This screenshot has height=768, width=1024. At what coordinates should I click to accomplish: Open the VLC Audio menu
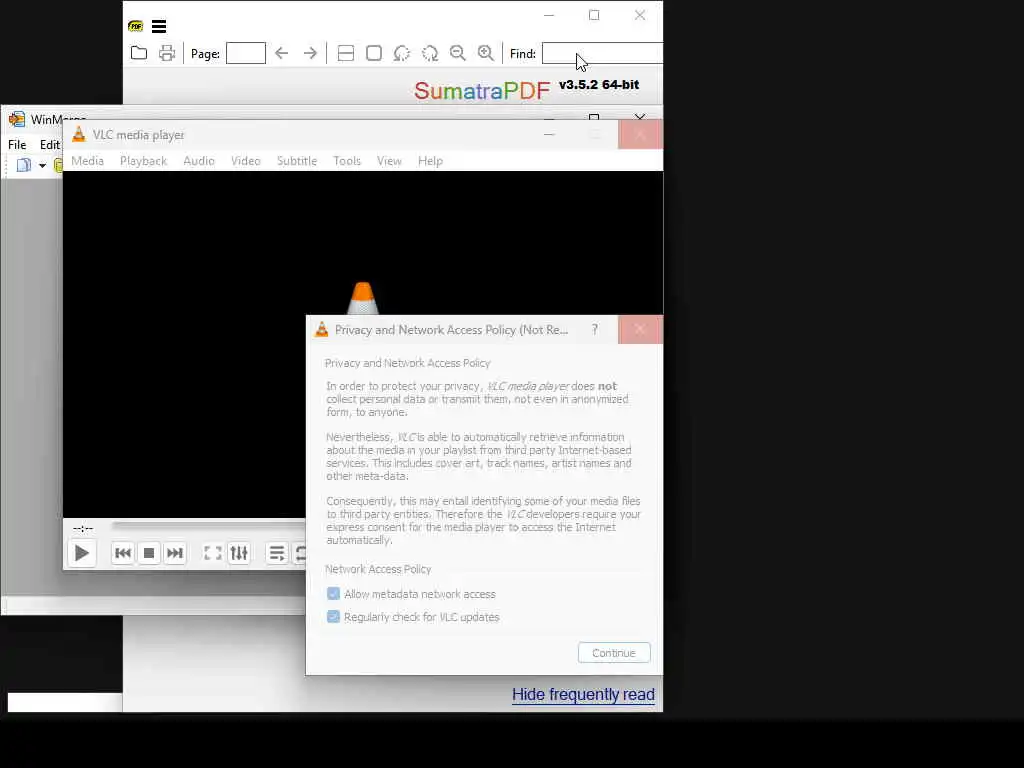199,161
